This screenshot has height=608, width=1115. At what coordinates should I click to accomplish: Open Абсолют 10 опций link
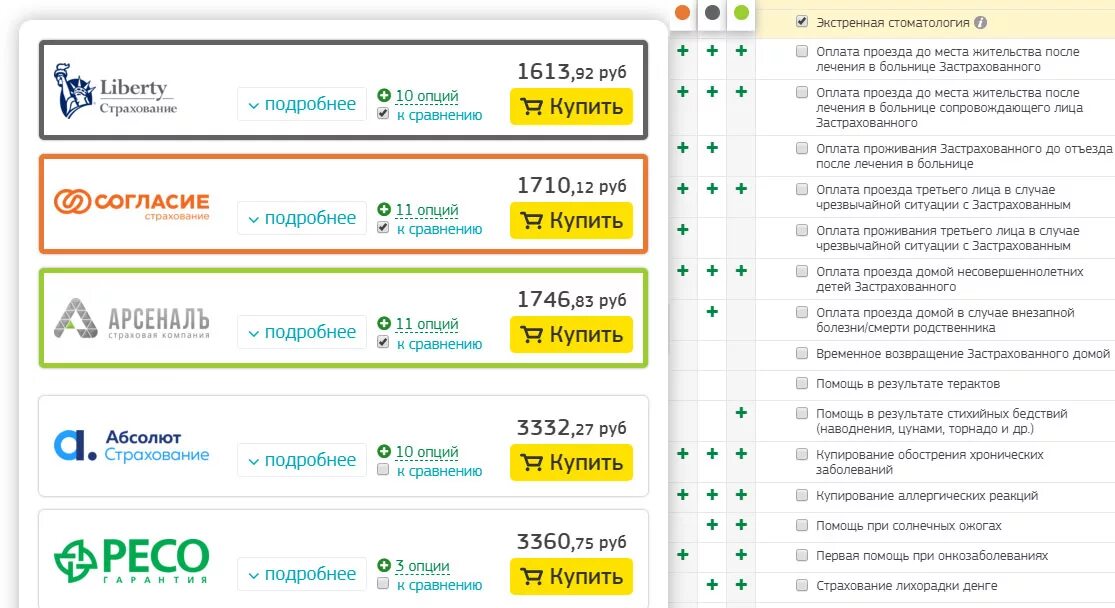[x=427, y=452]
